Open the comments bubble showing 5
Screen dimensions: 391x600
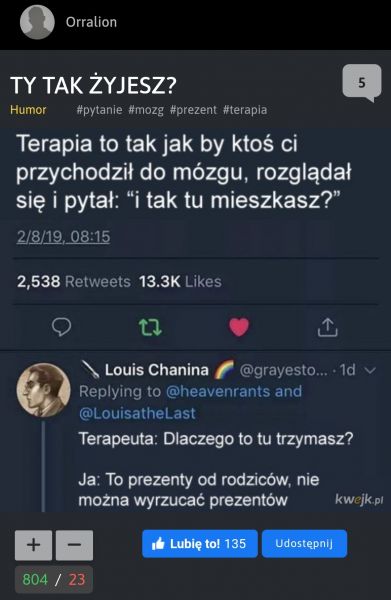click(362, 83)
